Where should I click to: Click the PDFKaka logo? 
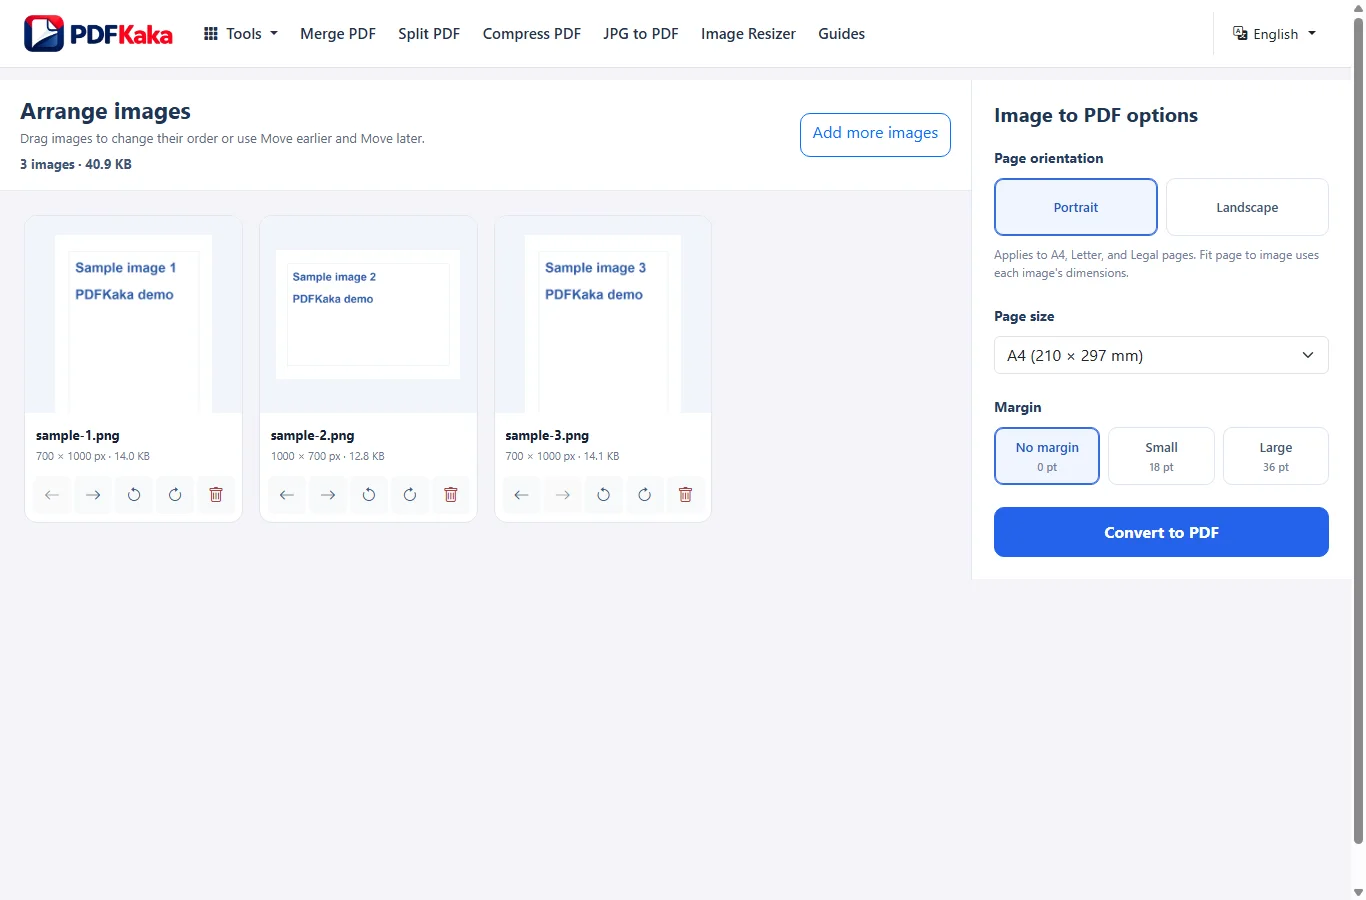pos(98,34)
